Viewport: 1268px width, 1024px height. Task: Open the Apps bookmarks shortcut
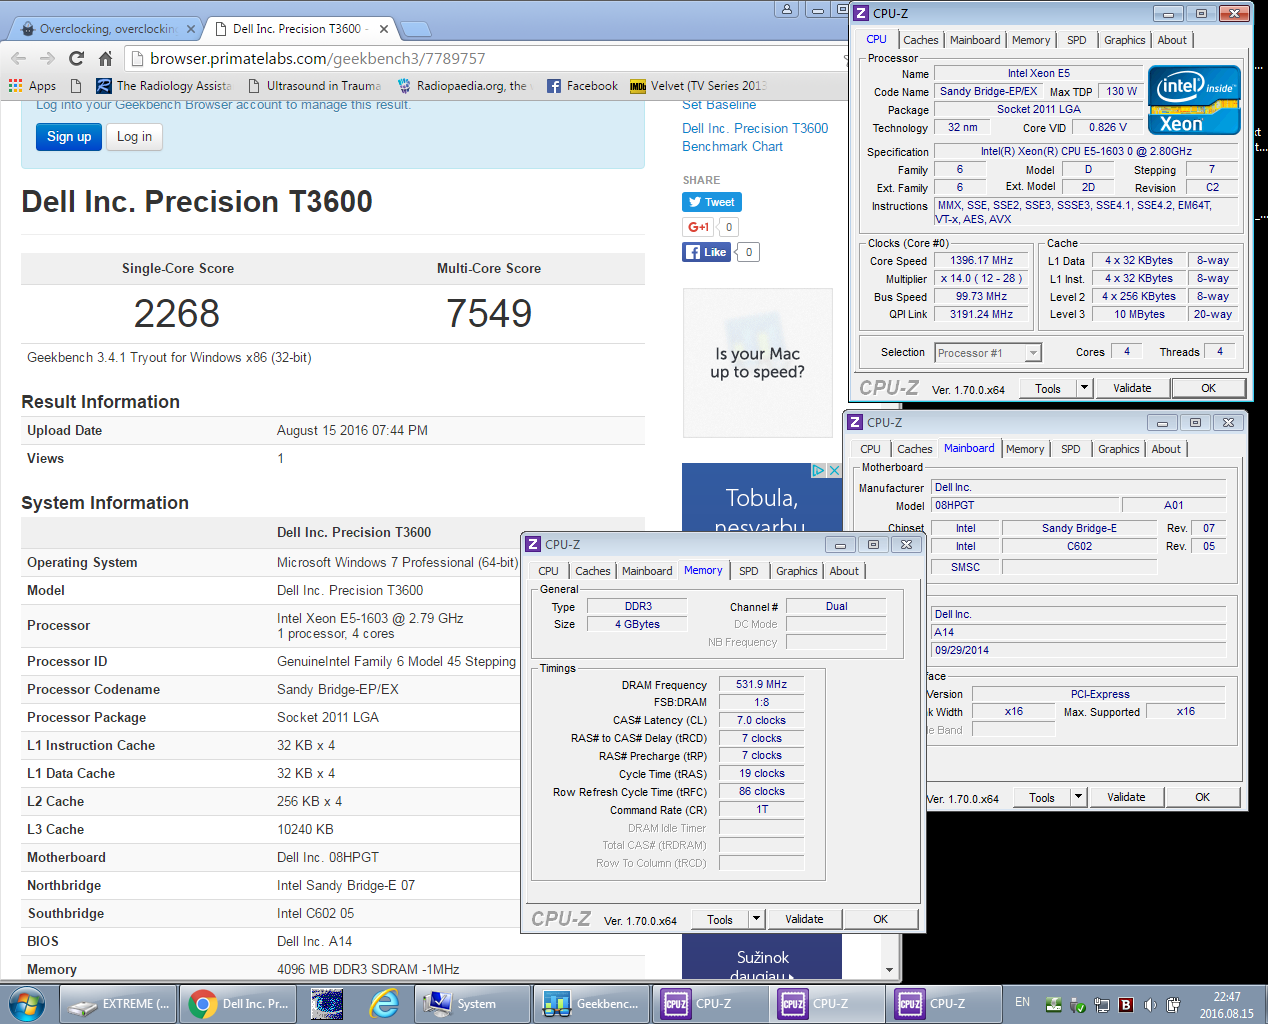(32, 86)
